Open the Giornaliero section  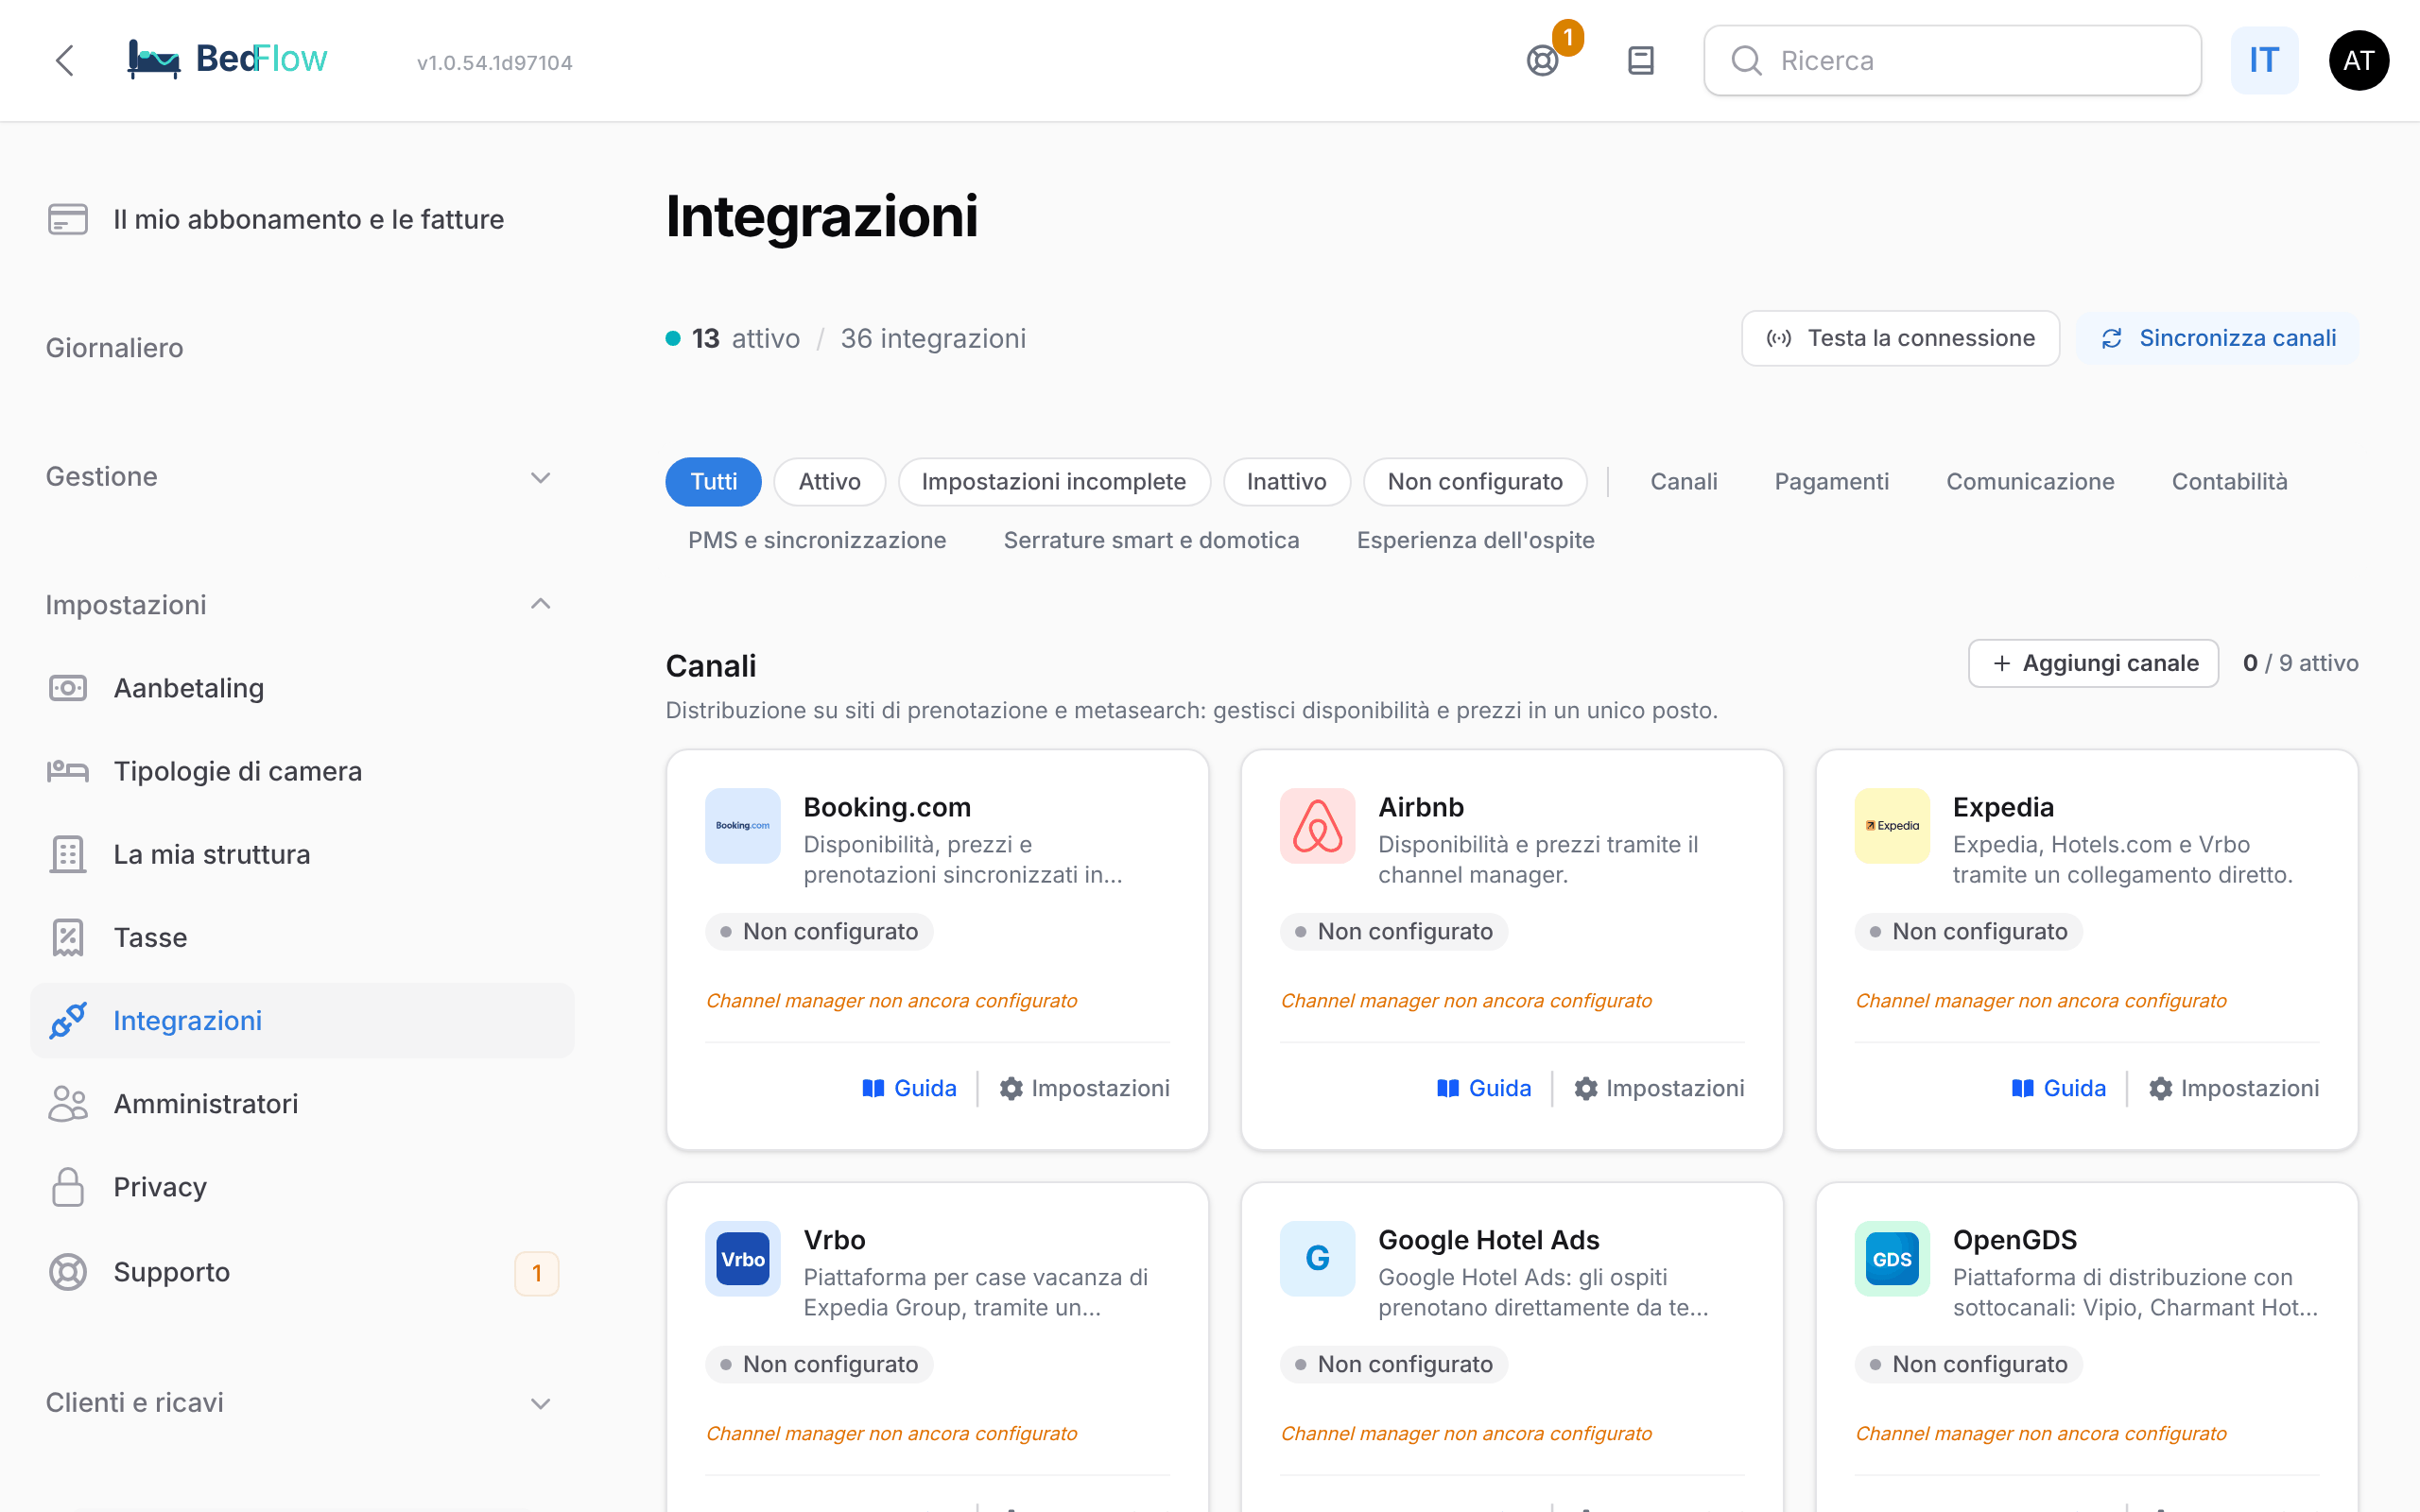[115, 348]
